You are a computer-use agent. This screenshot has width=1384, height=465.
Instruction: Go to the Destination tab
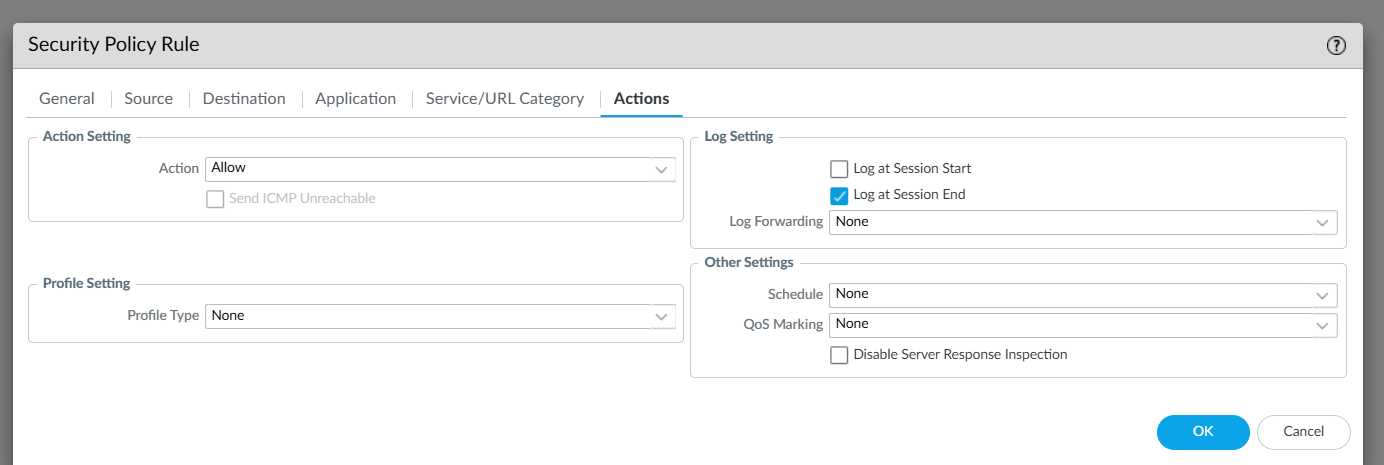coord(244,98)
